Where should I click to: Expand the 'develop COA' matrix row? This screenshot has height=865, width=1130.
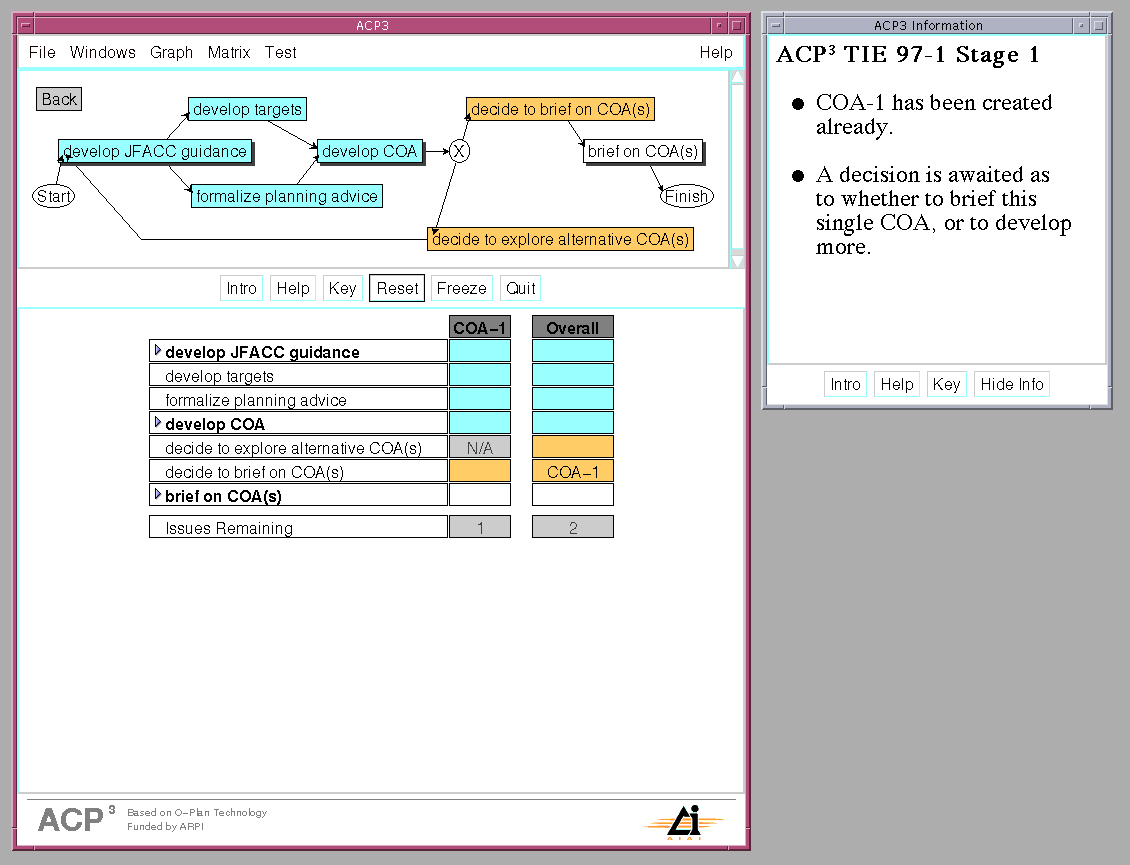[158, 423]
